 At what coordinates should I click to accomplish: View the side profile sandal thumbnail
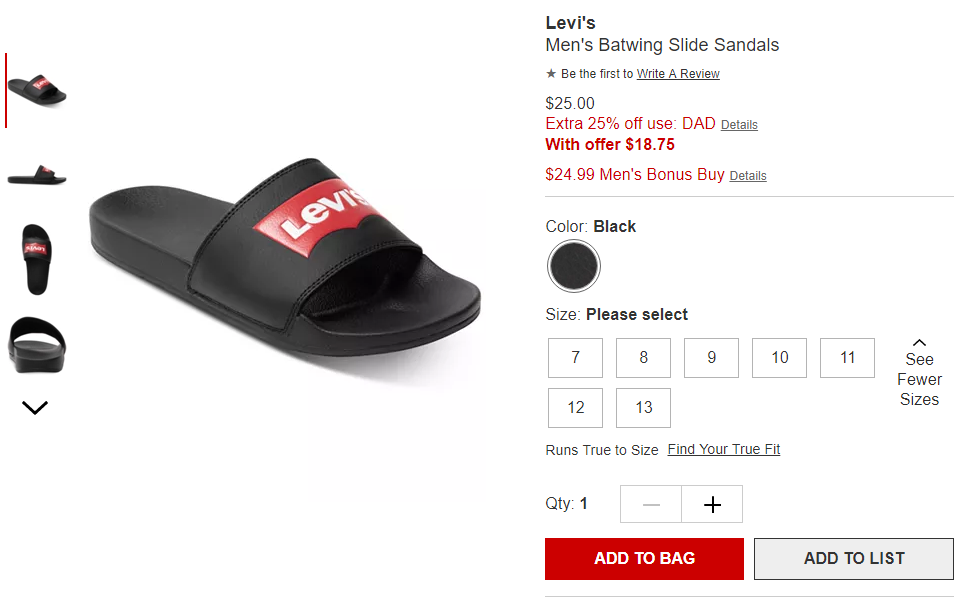tap(37, 175)
